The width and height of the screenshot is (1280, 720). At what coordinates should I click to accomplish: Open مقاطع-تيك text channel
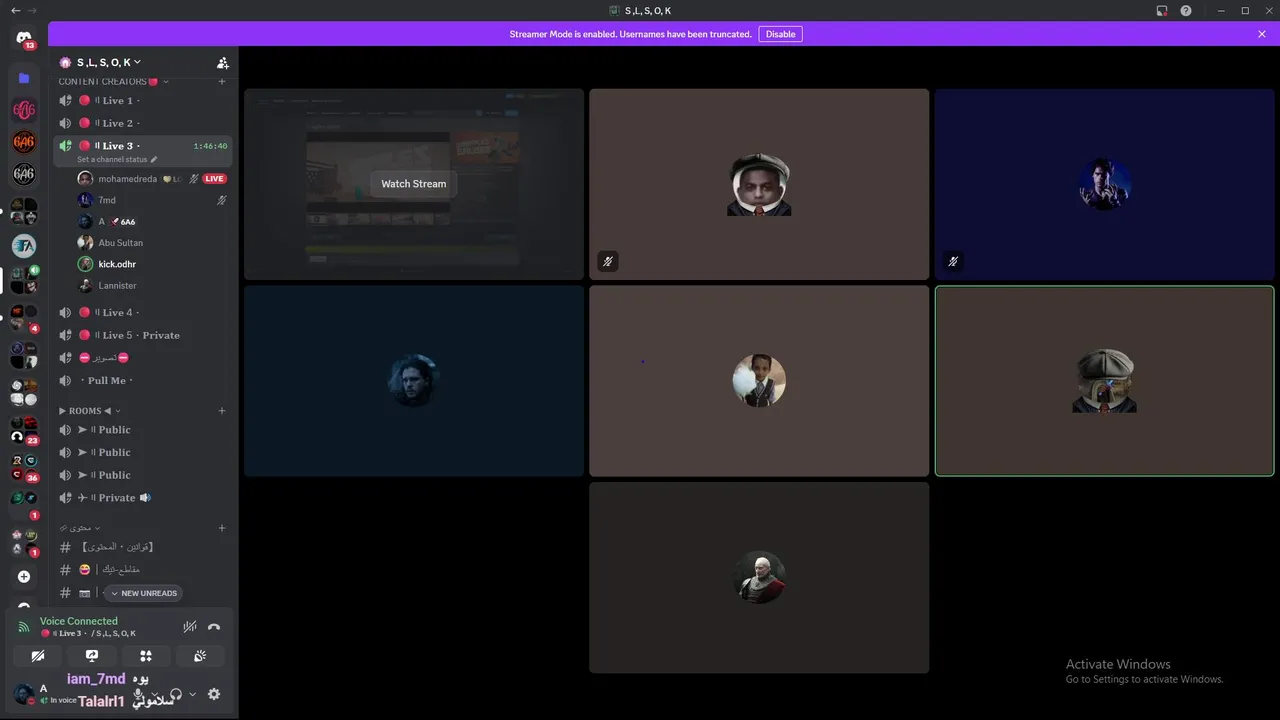(x=143, y=570)
